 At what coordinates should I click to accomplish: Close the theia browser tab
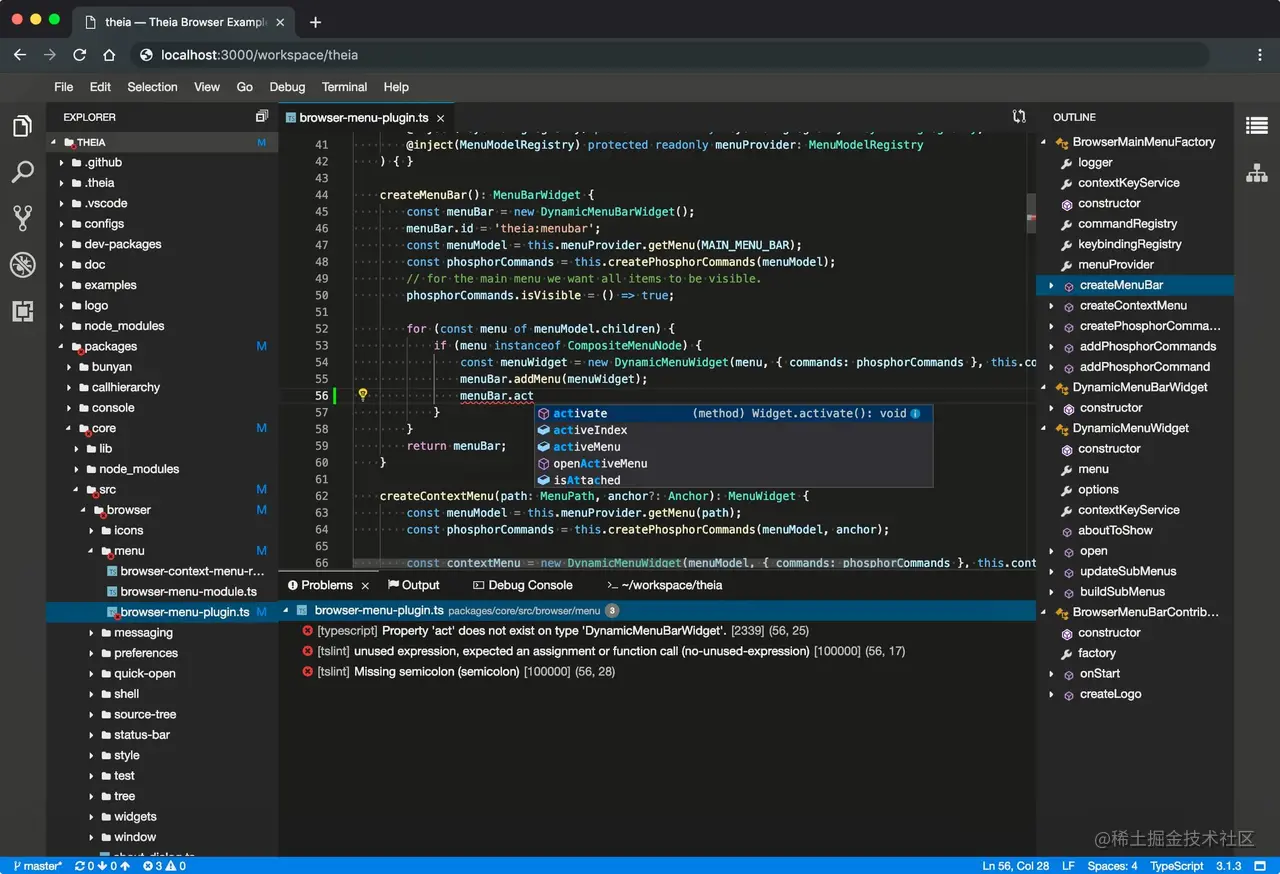[282, 22]
